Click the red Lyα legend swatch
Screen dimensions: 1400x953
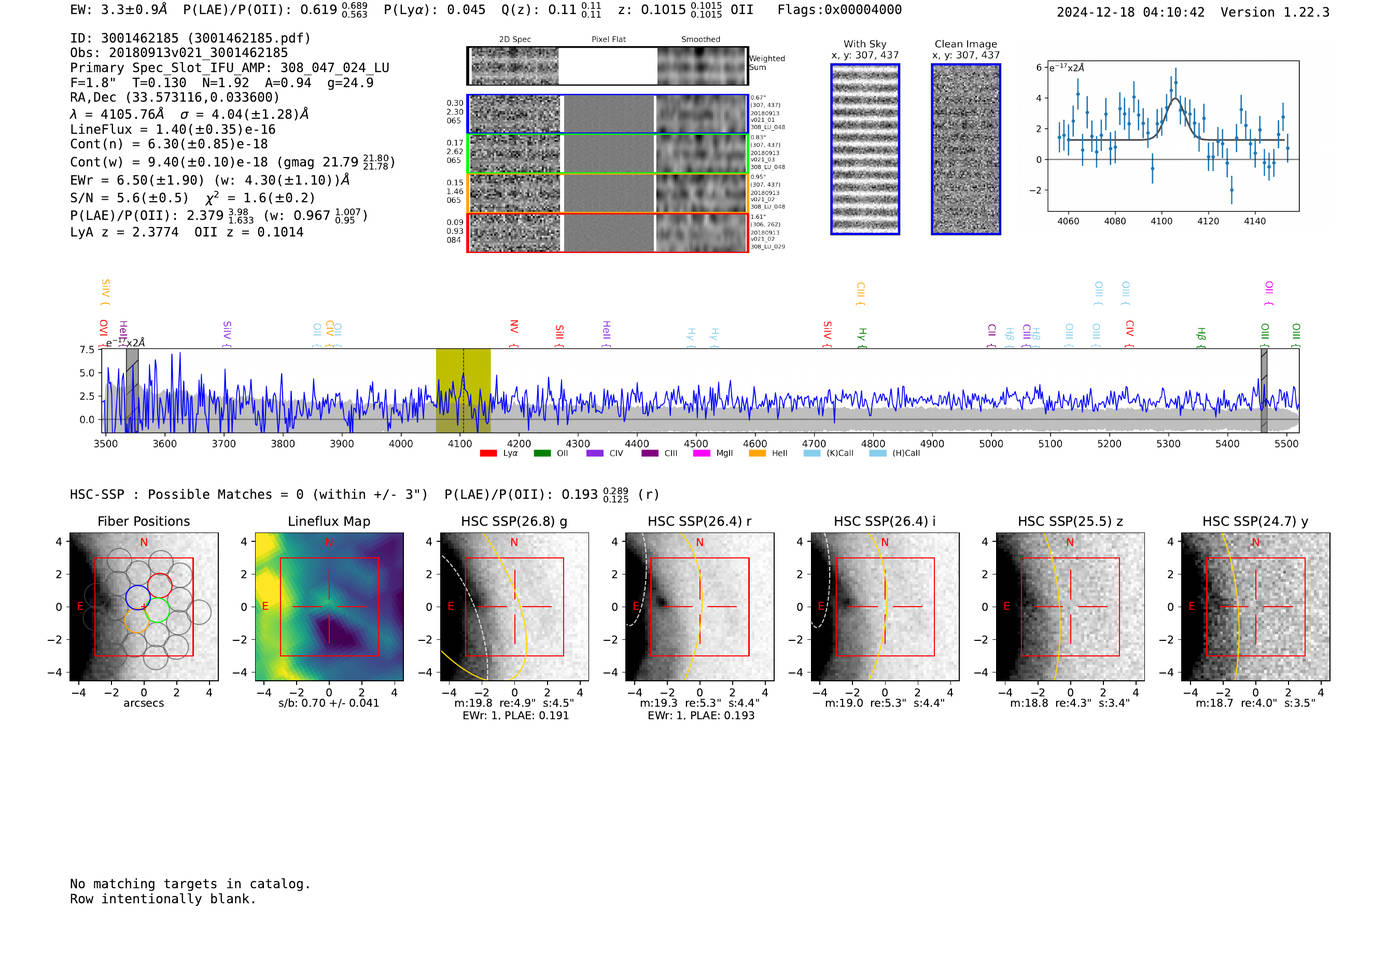click(x=488, y=454)
